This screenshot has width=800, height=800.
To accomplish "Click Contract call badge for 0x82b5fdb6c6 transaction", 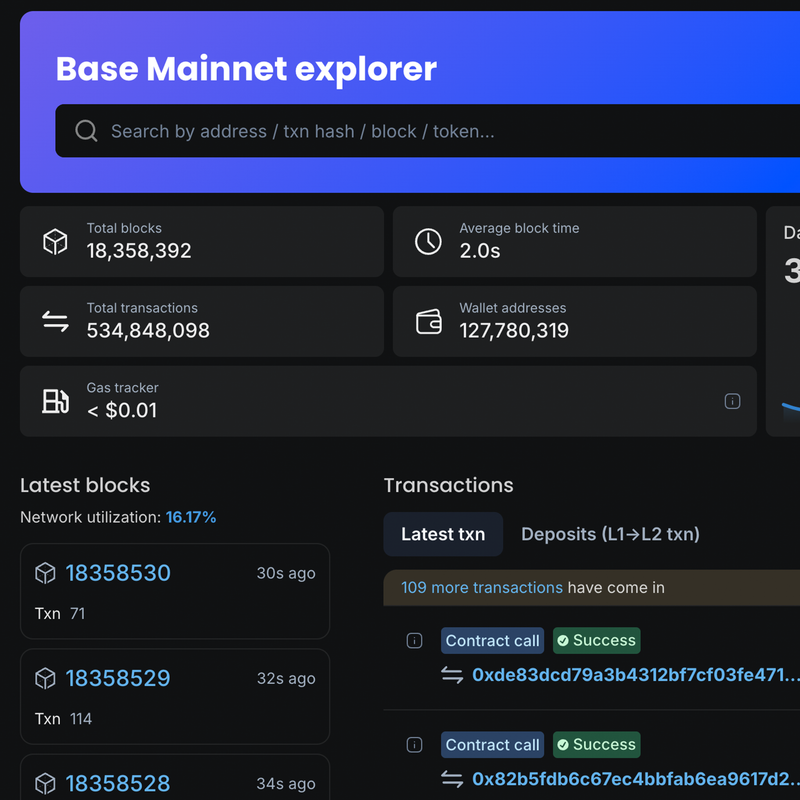I will tap(492, 744).
